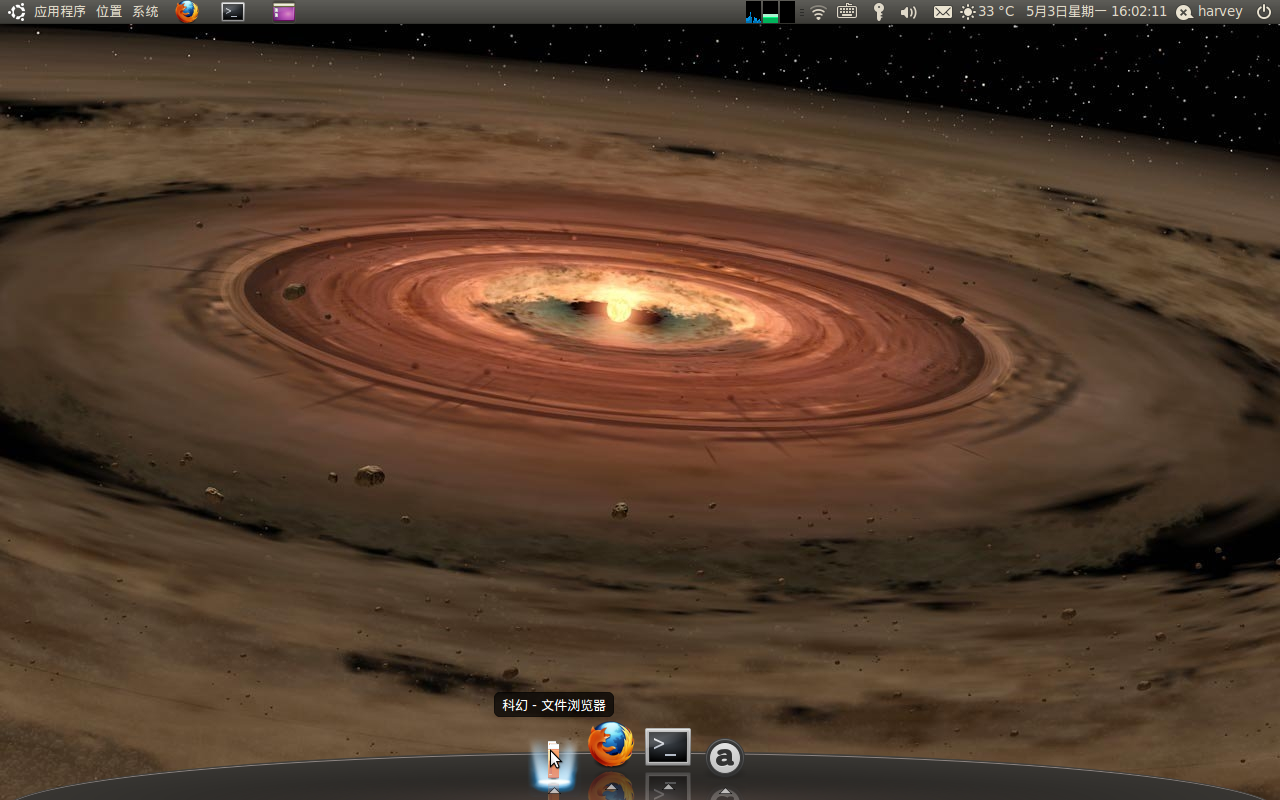
Task: Click the circular 'a' dock icon
Action: click(x=725, y=758)
